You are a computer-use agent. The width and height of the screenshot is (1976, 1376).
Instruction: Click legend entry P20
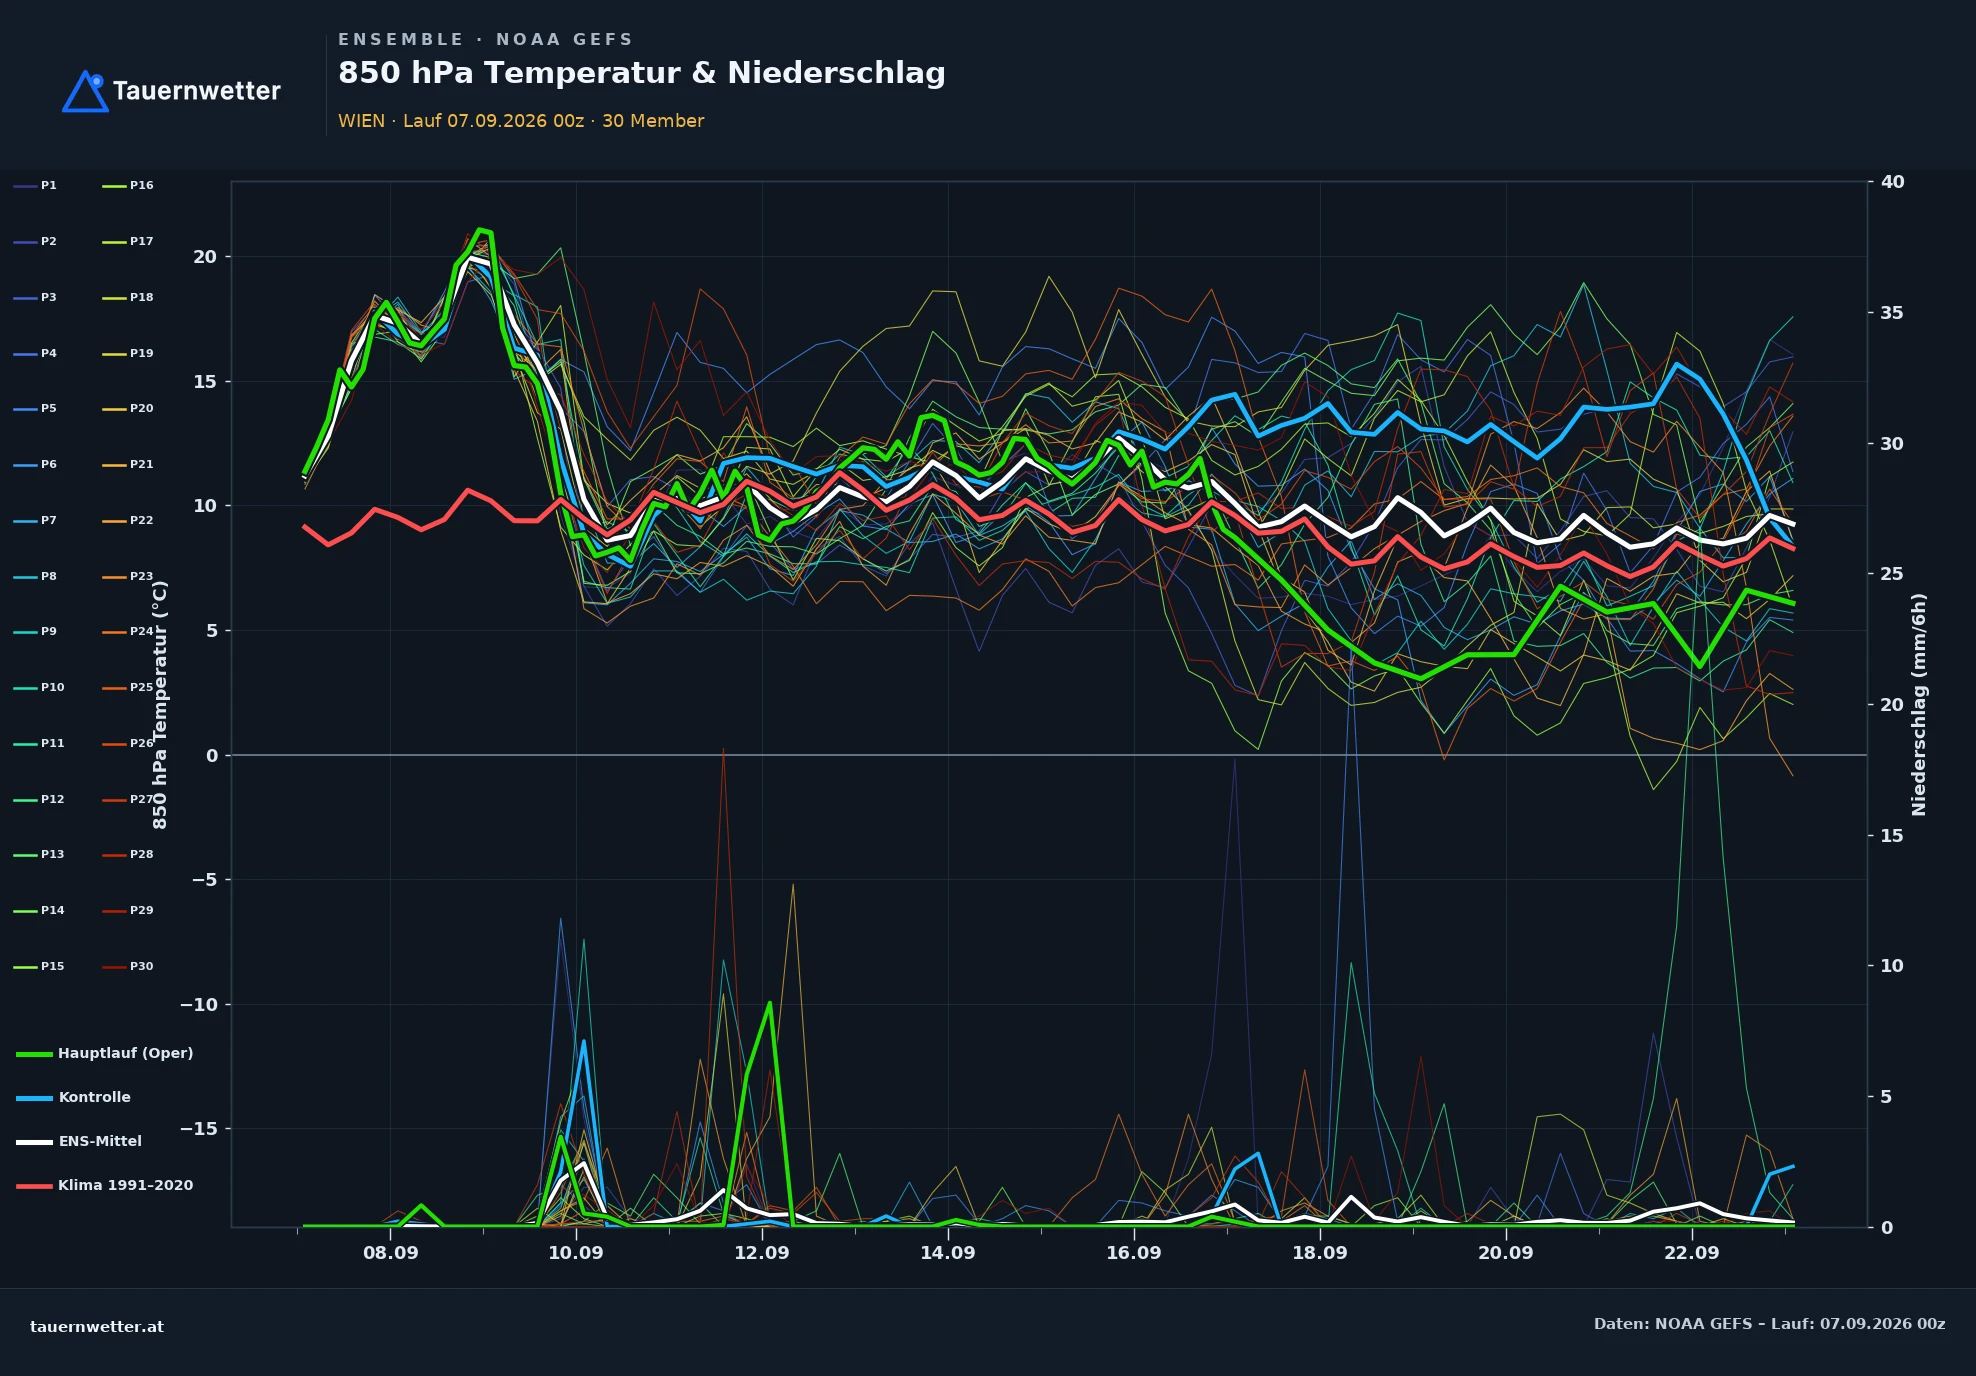[128, 409]
